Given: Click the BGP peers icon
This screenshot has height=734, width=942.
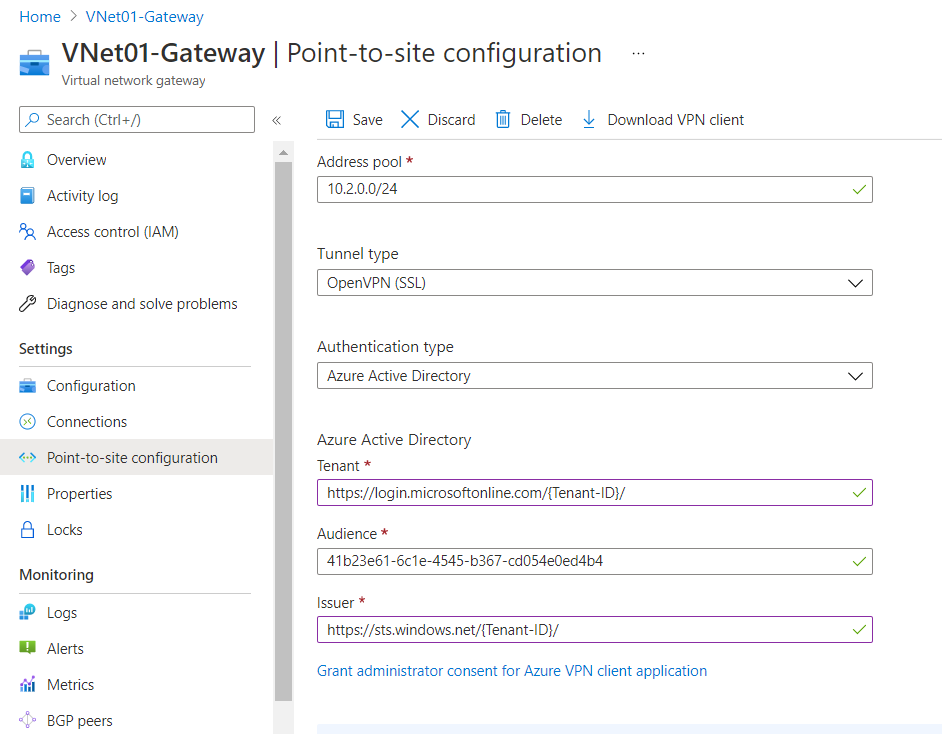Looking at the screenshot, I should tap(28, 720).
